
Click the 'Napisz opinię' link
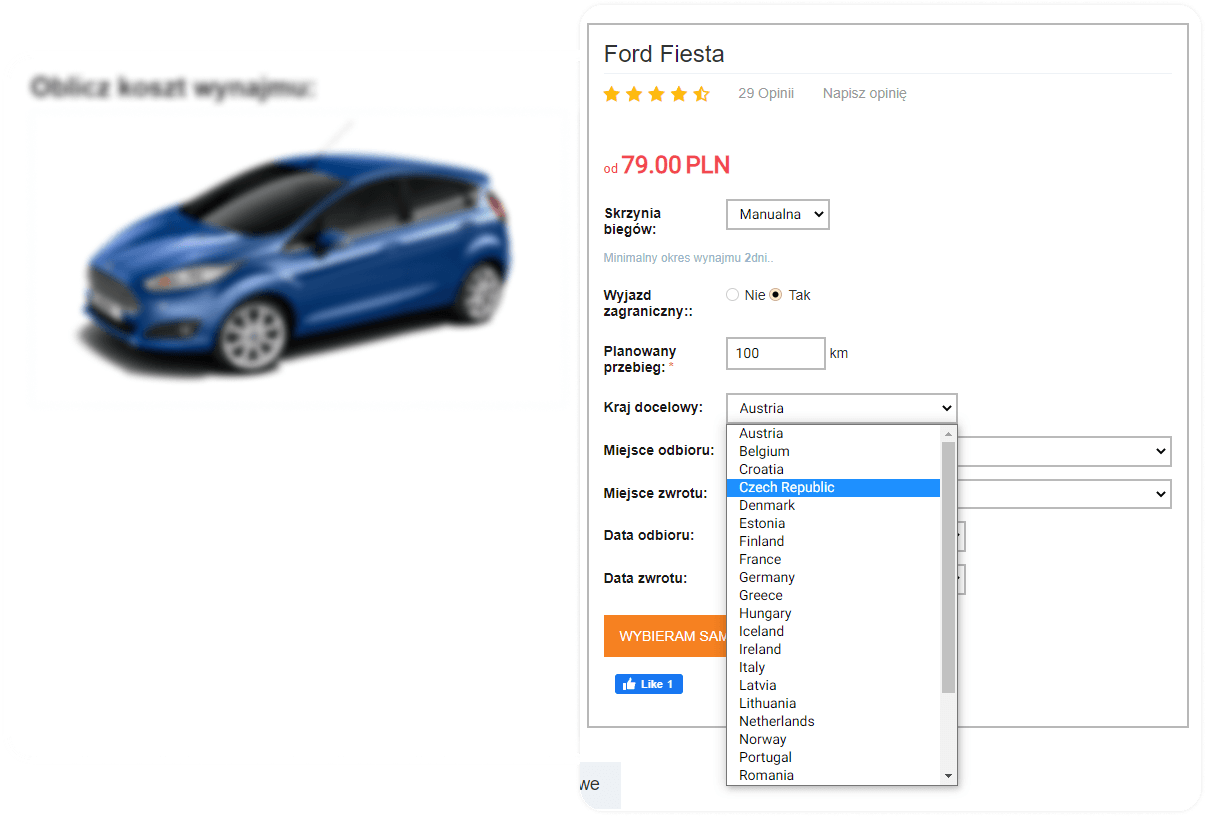tap(865, 94)
